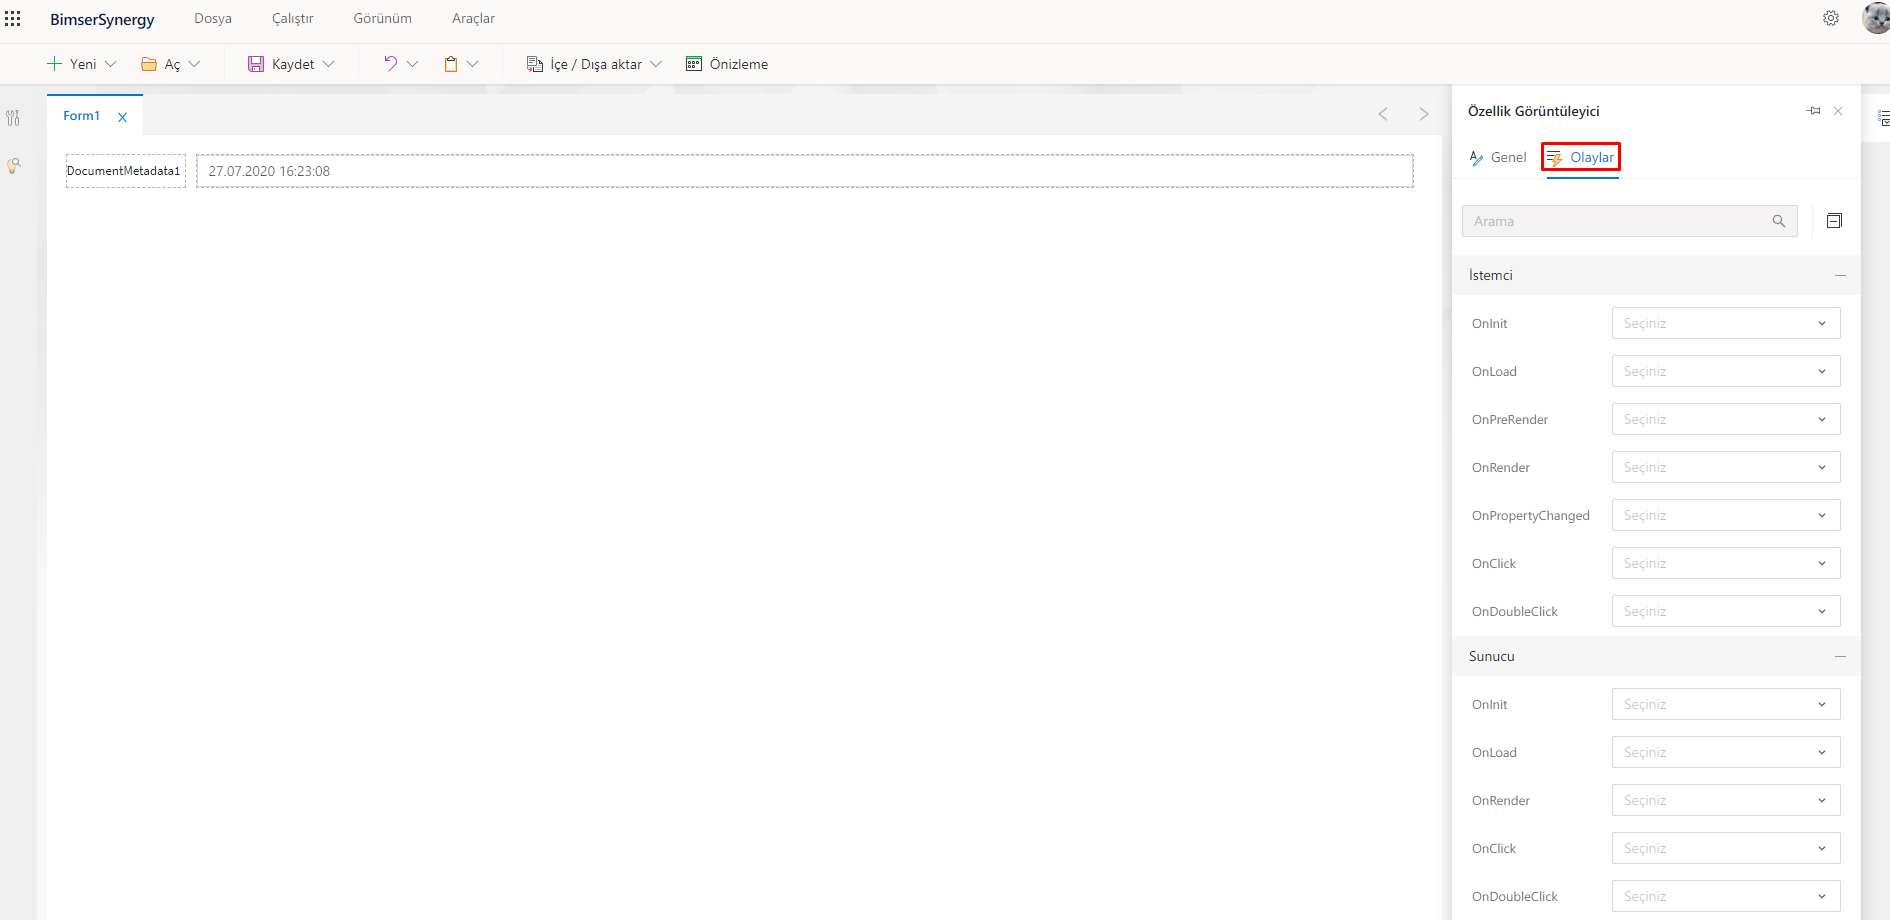Close the Form1 tab
Viewport: 1890px width, 920px height.
(x=122, y=117)
